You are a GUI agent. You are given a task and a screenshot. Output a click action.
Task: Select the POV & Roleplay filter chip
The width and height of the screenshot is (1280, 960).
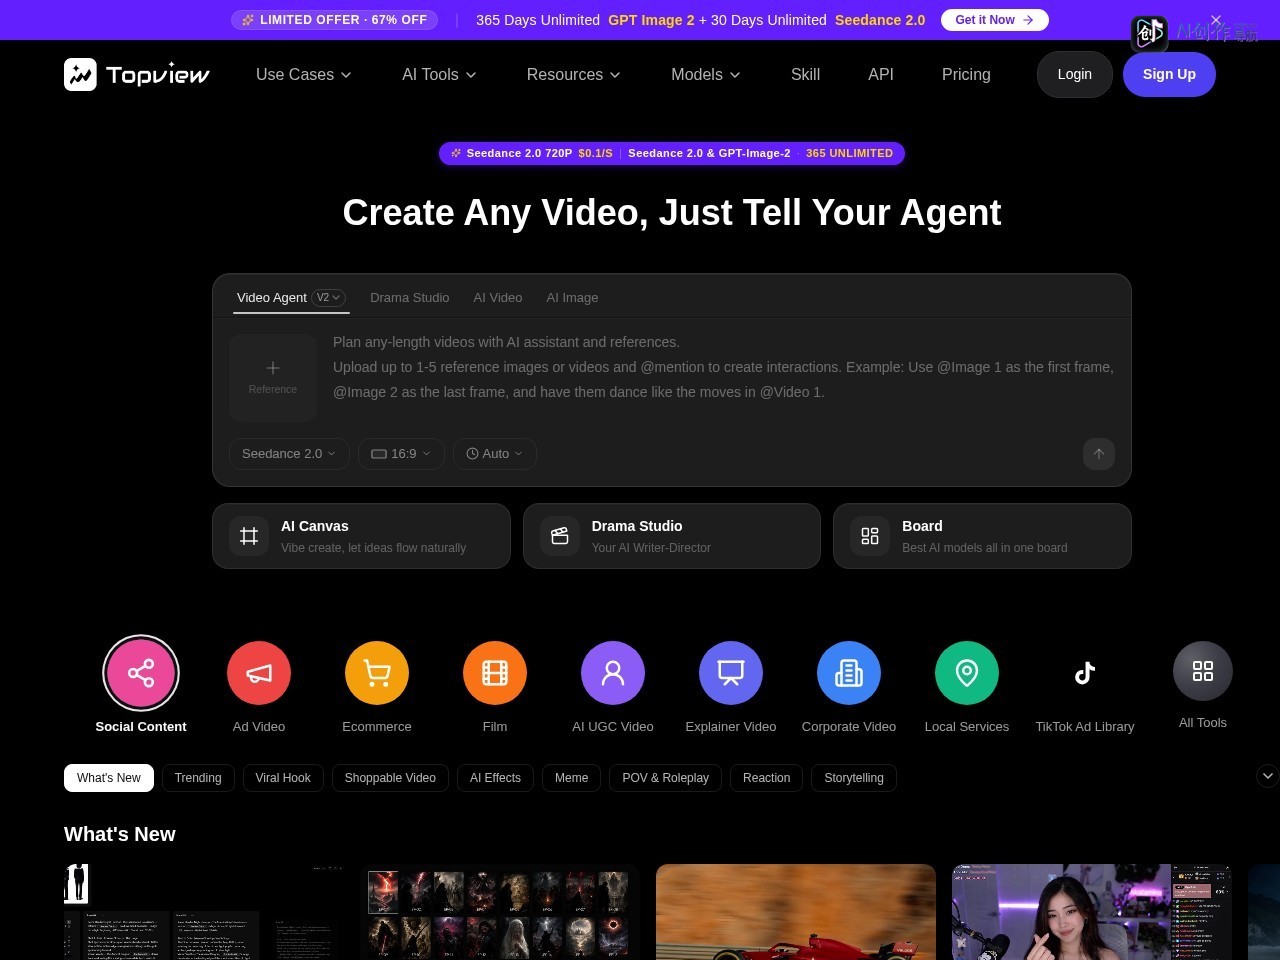point(665,778)
